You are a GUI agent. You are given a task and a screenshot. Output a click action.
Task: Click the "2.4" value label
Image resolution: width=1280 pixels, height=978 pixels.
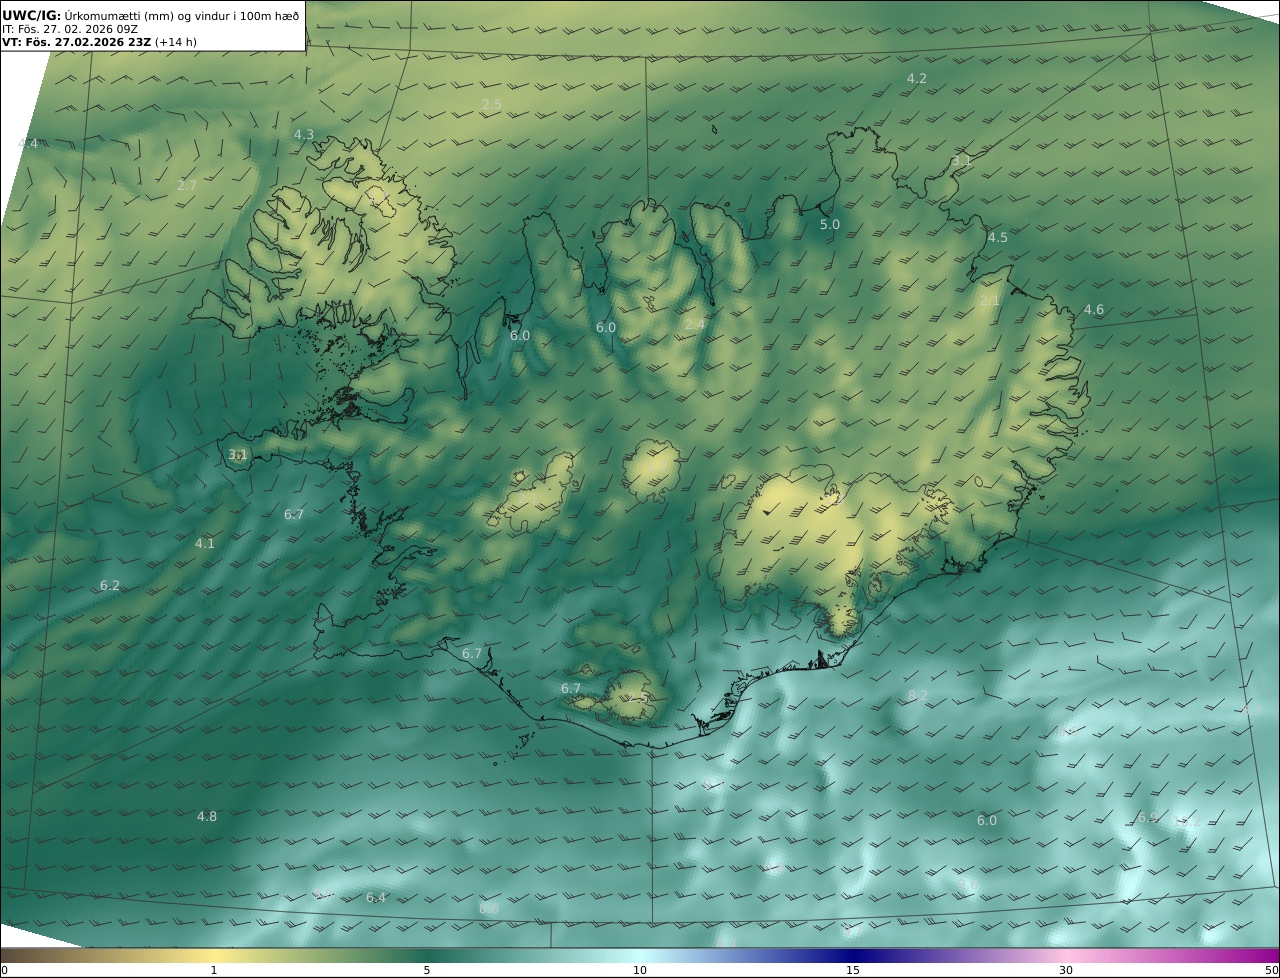pyautogui.click(x=695, y=324)
